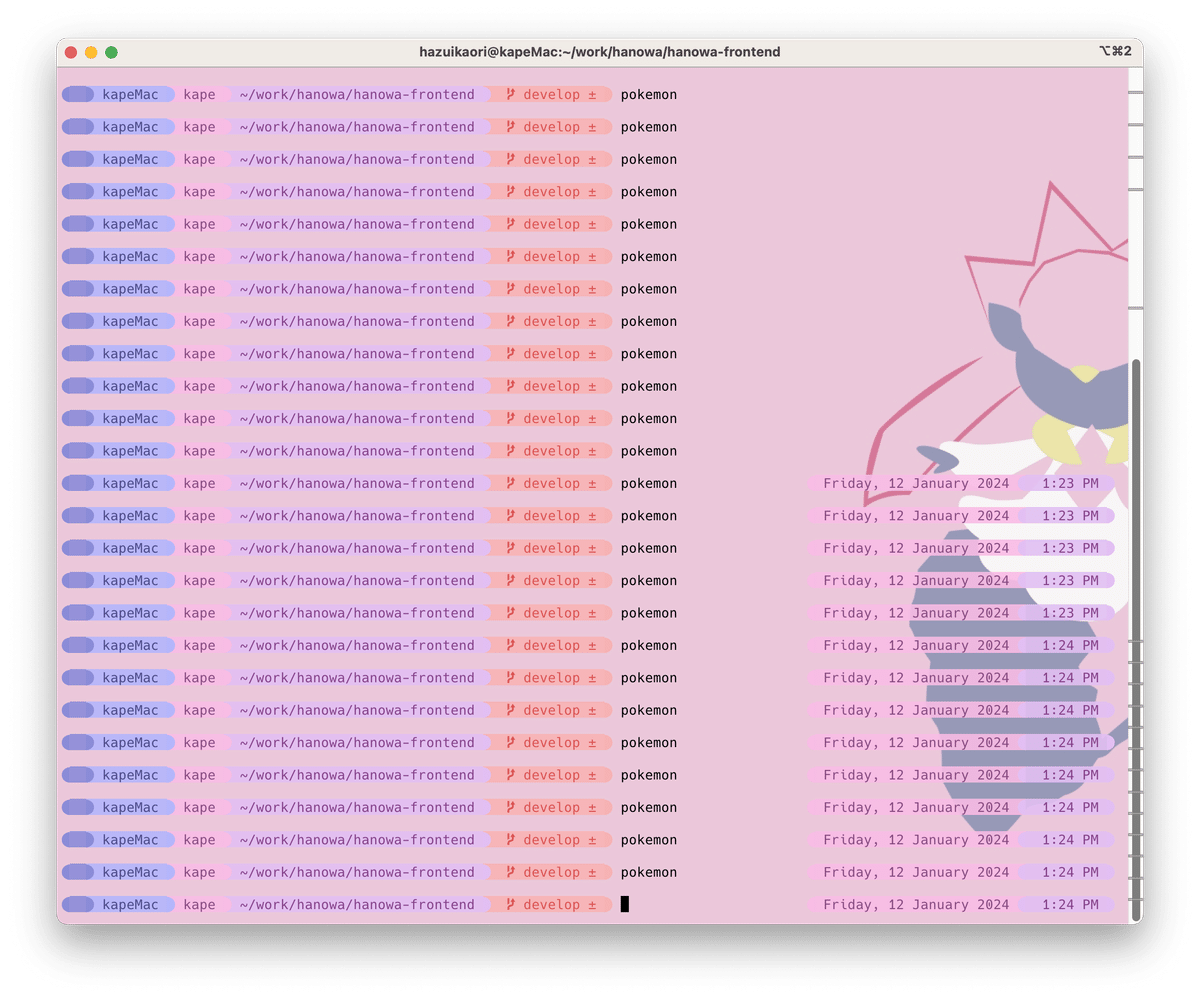This screenshot has height=999, width=1200.
Task: Click the 1:24 PM time on the empty prompt line
Action: [x=1070, y=905]
